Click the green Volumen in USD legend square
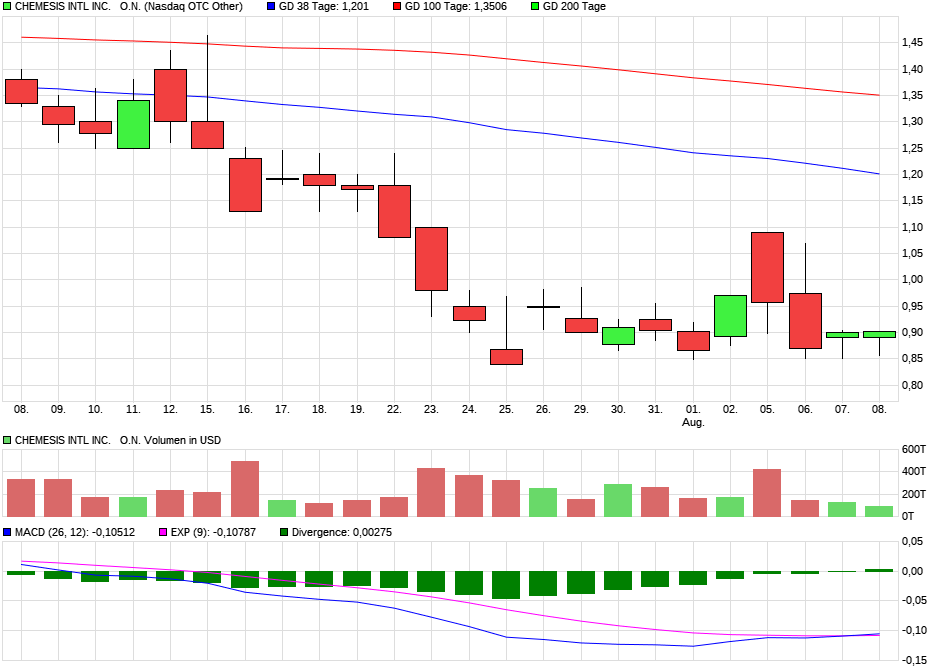Image resolution: width=940 pixels, height=670 pixels. [x=7, y=440]
